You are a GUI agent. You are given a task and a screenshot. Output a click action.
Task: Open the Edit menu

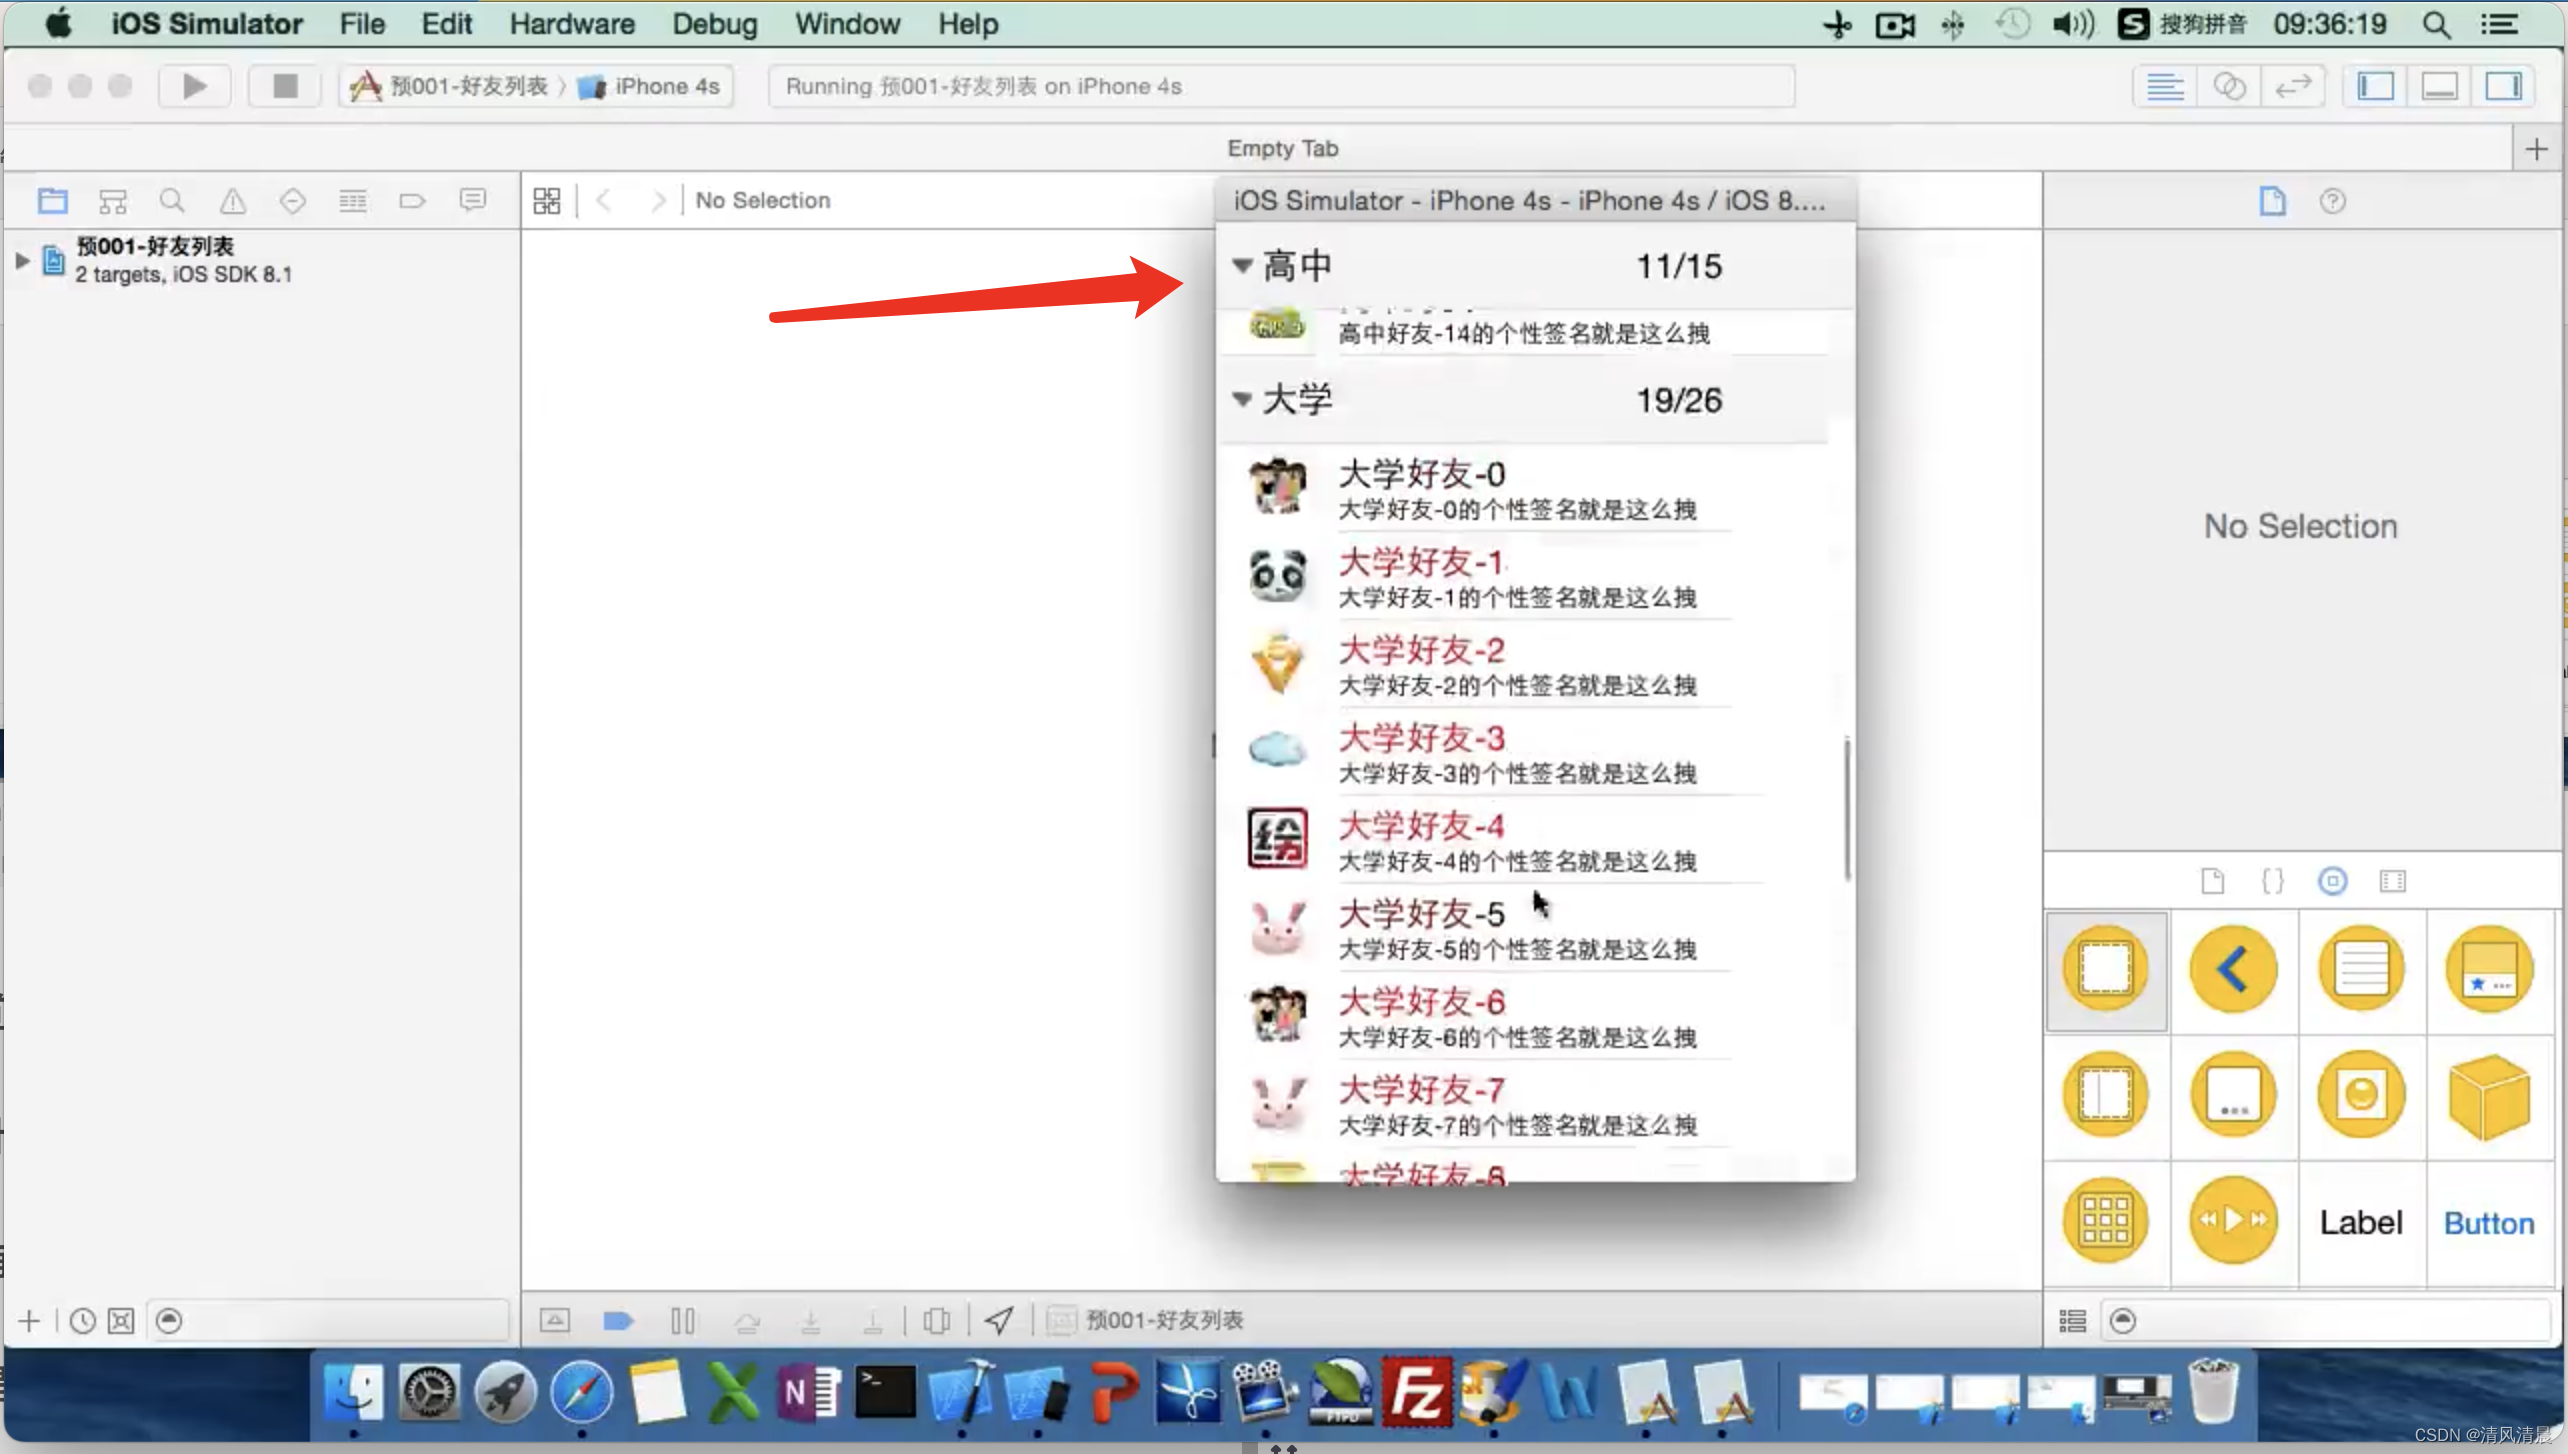446,24
